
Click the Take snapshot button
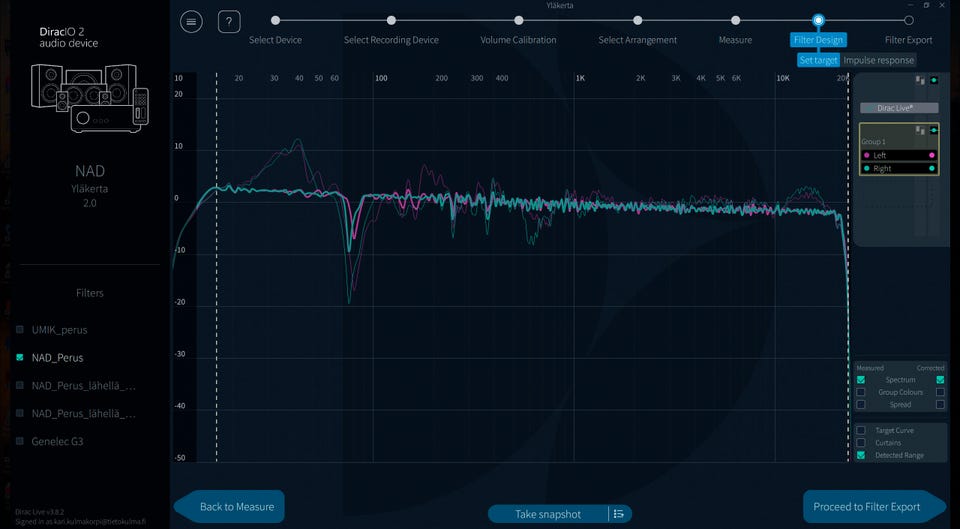click(x=548, y=514)
